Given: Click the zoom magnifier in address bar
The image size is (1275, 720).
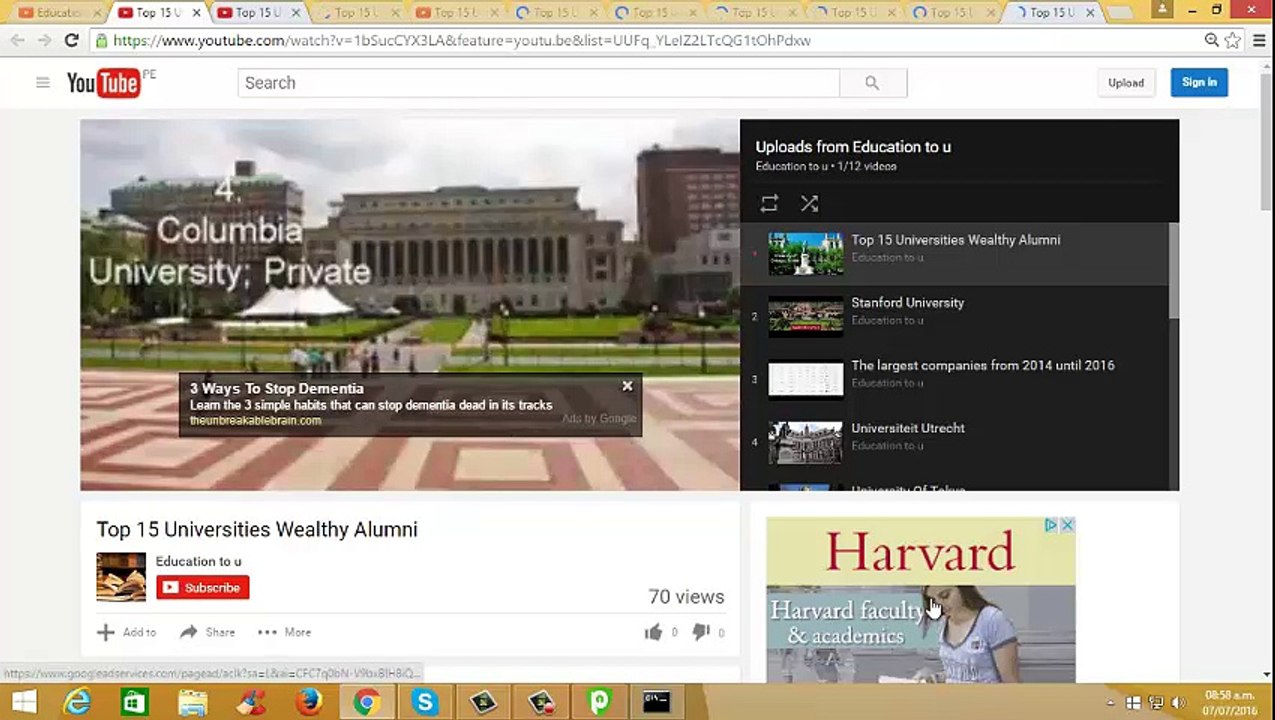Looking at the screenshot, I should pyautogui.click(x=1211, y=40).
